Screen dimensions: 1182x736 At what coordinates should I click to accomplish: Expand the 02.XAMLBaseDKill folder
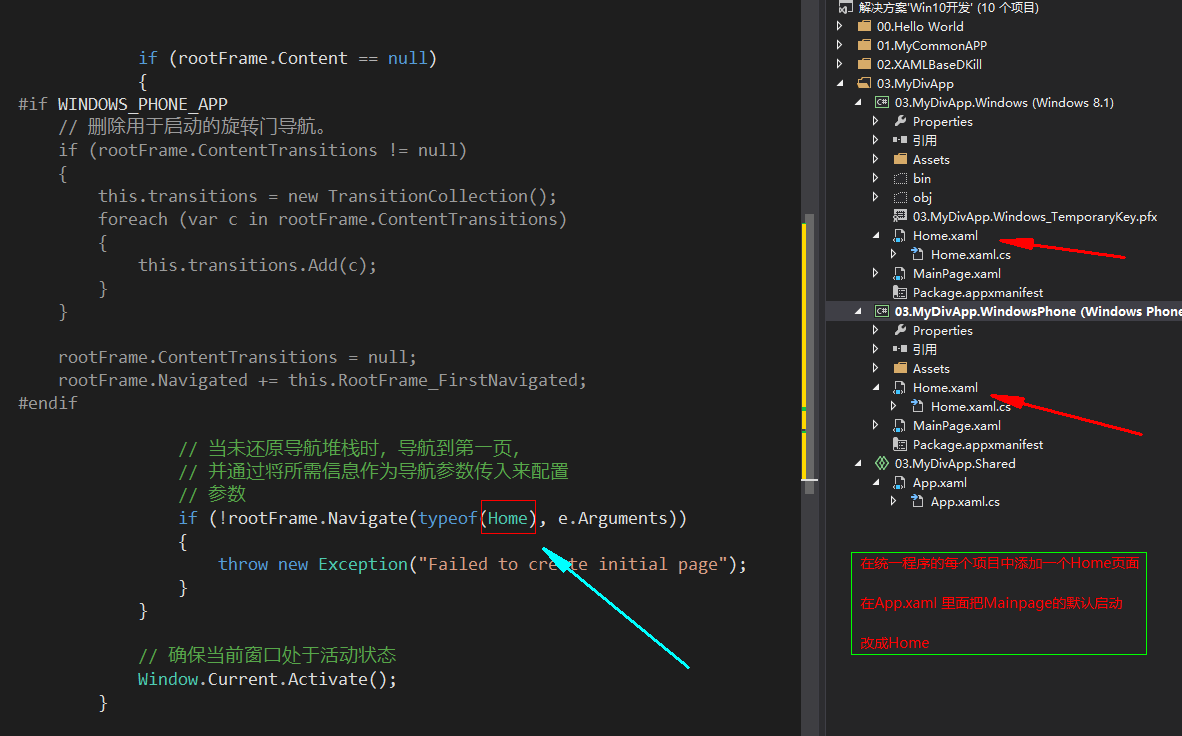[x=840, y=64]
